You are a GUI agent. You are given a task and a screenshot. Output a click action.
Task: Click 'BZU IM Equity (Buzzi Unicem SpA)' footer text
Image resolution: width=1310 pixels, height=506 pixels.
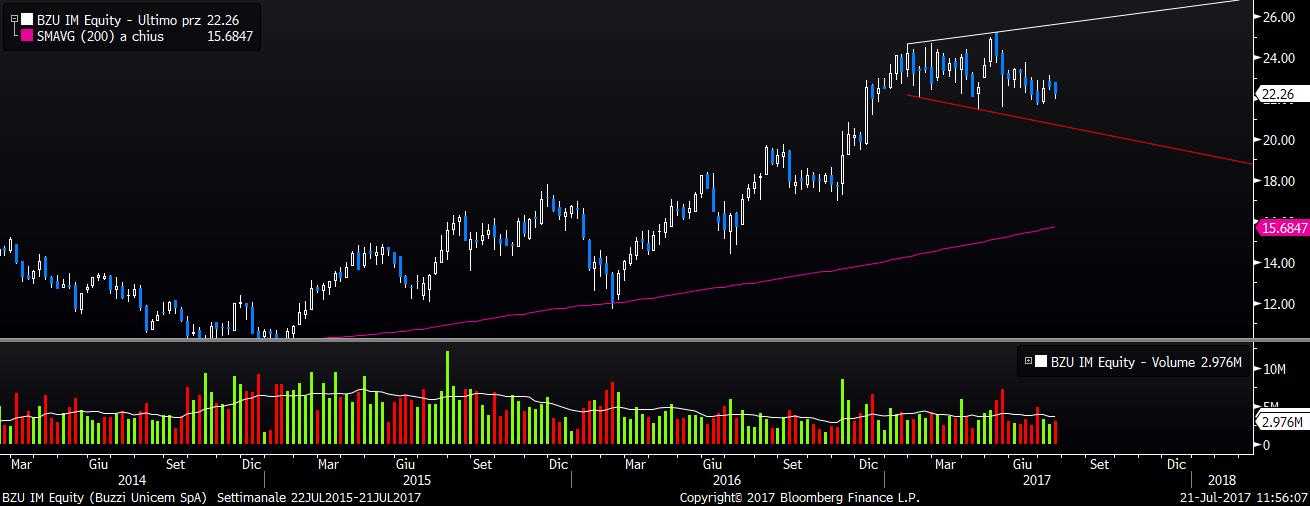click(x=104, y=497)
